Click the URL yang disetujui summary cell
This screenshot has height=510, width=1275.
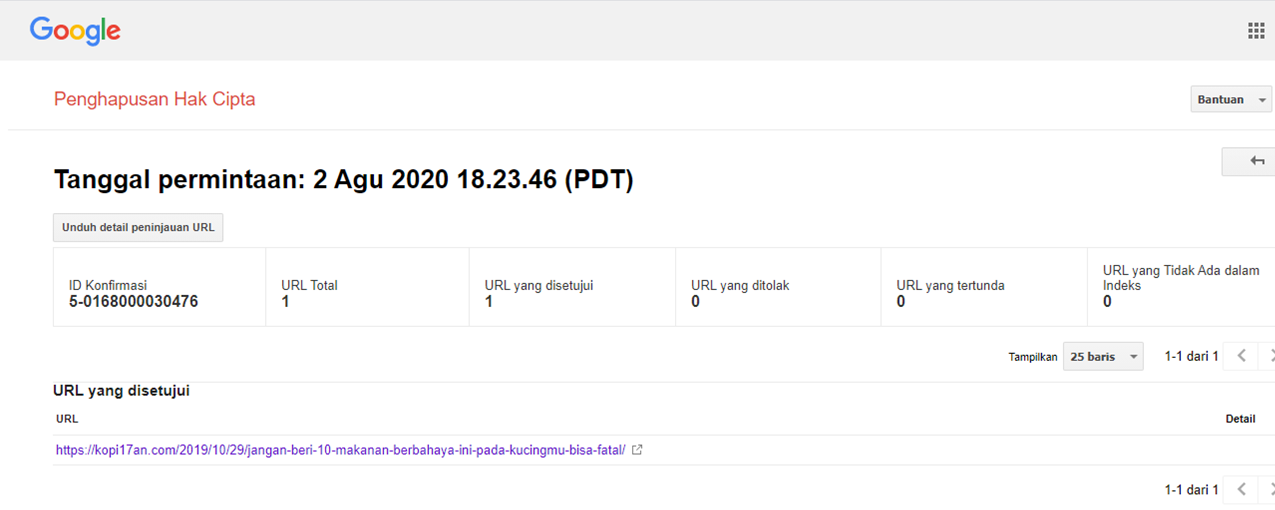pyautogui.click(x=572, y=287)
